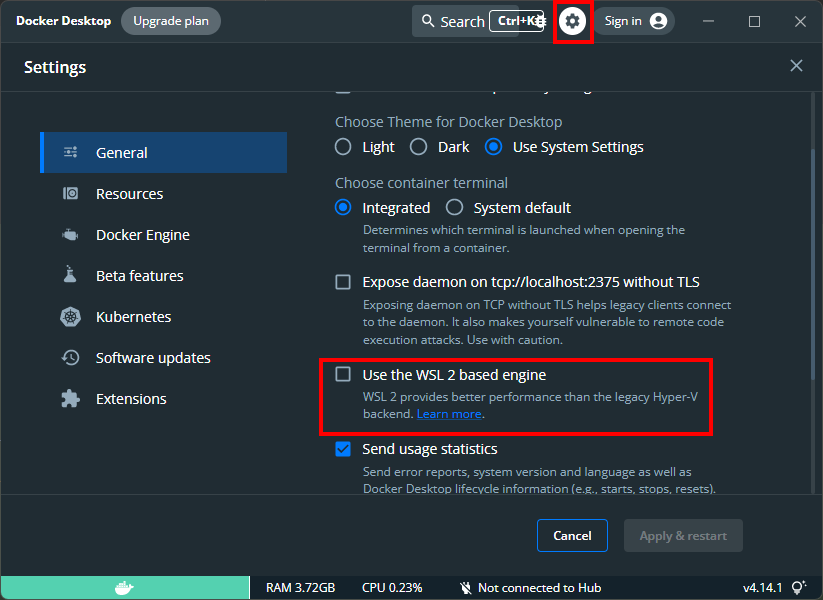The image size is (823, 600).
Task: Maximize the Docker Desktop window
Action: [x=754, y=21]
